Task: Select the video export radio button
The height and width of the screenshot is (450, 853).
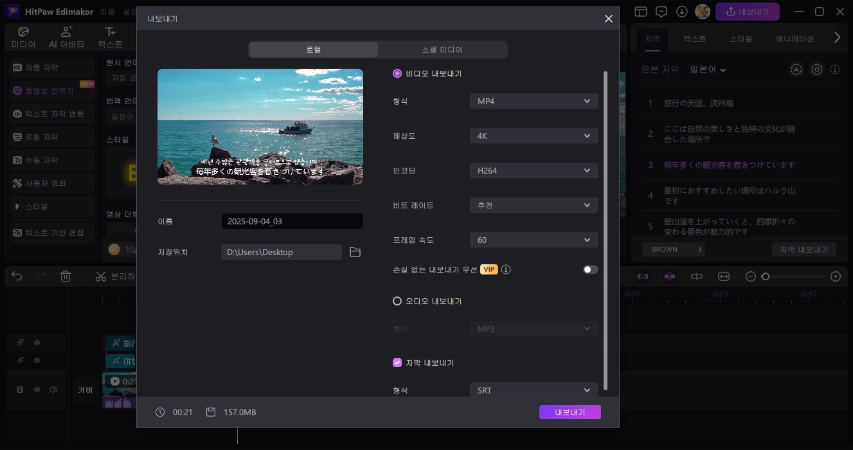Action: tap(397, 73)
